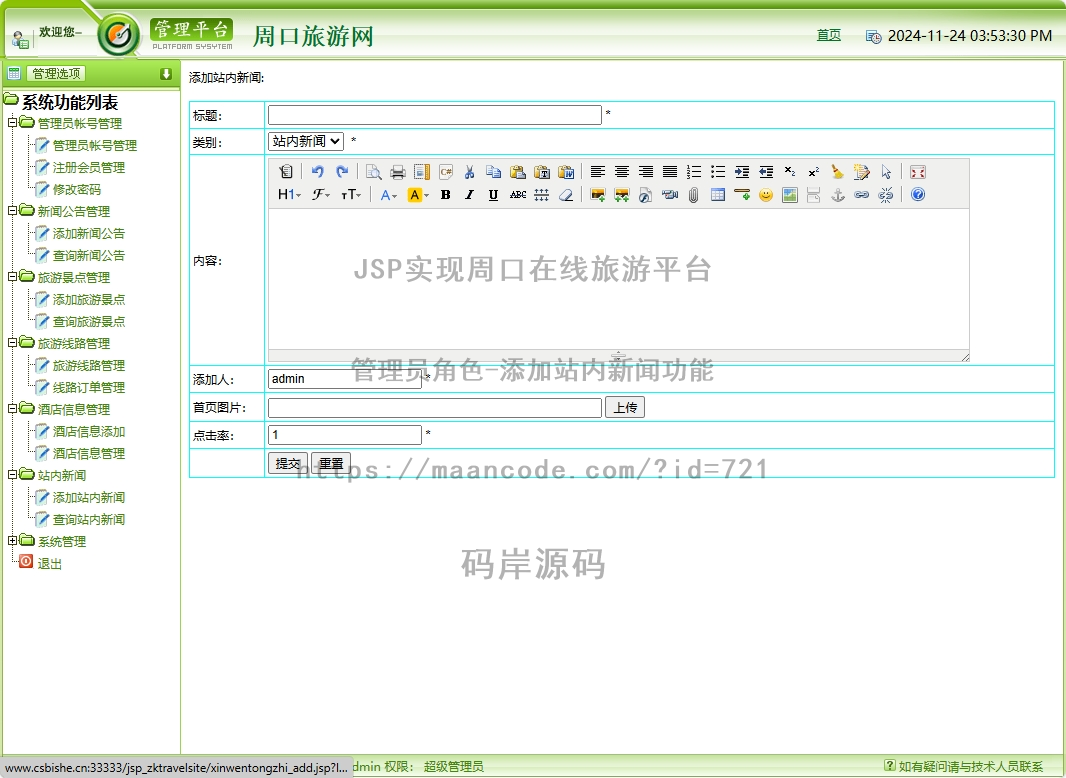Open the H1 paragraph format dropdown

coord(289,195)
